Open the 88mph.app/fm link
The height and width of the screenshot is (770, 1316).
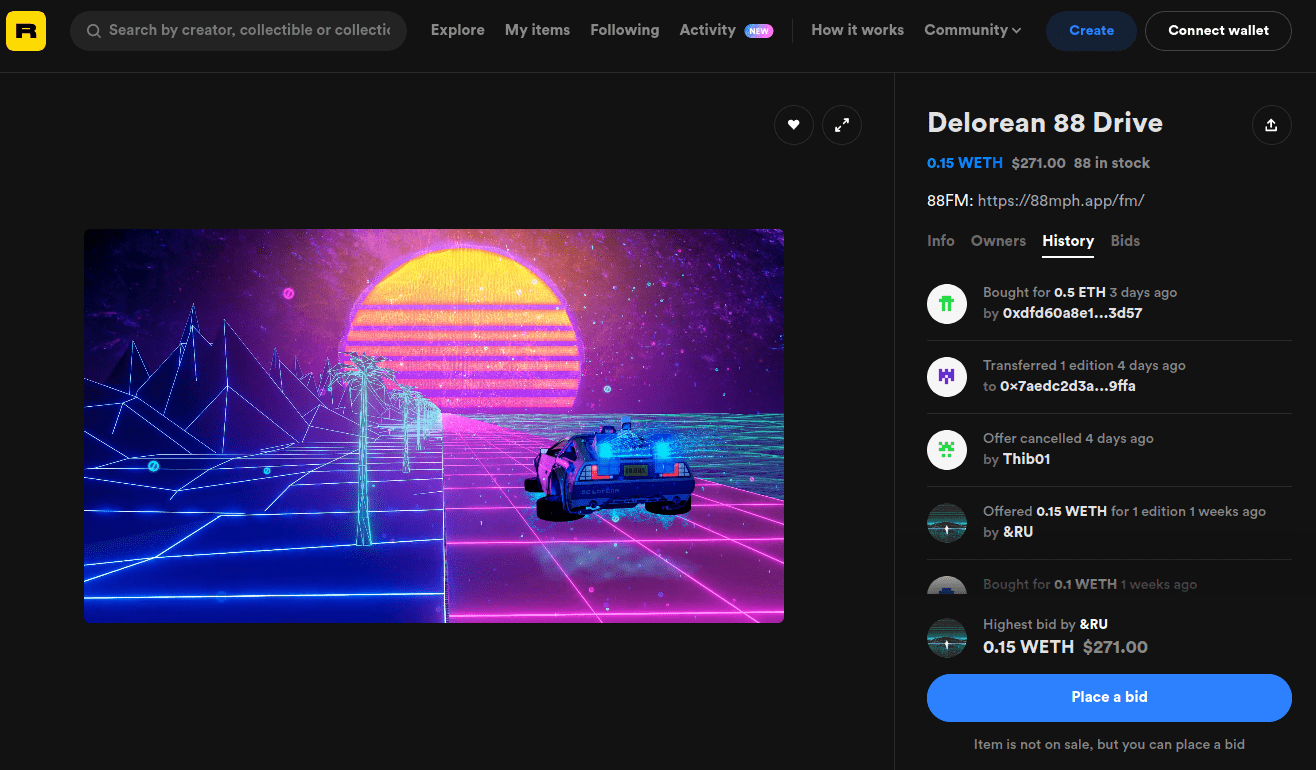(1061, 201)
